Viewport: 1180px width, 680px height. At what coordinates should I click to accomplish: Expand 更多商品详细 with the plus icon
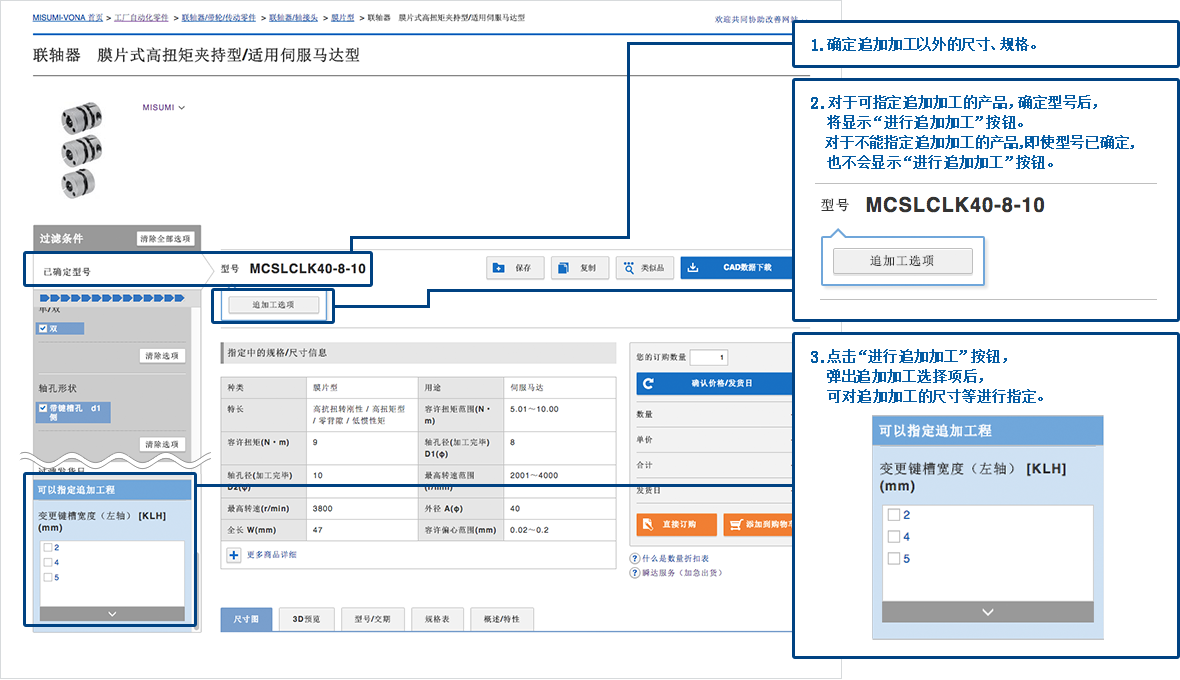(234, 555)
